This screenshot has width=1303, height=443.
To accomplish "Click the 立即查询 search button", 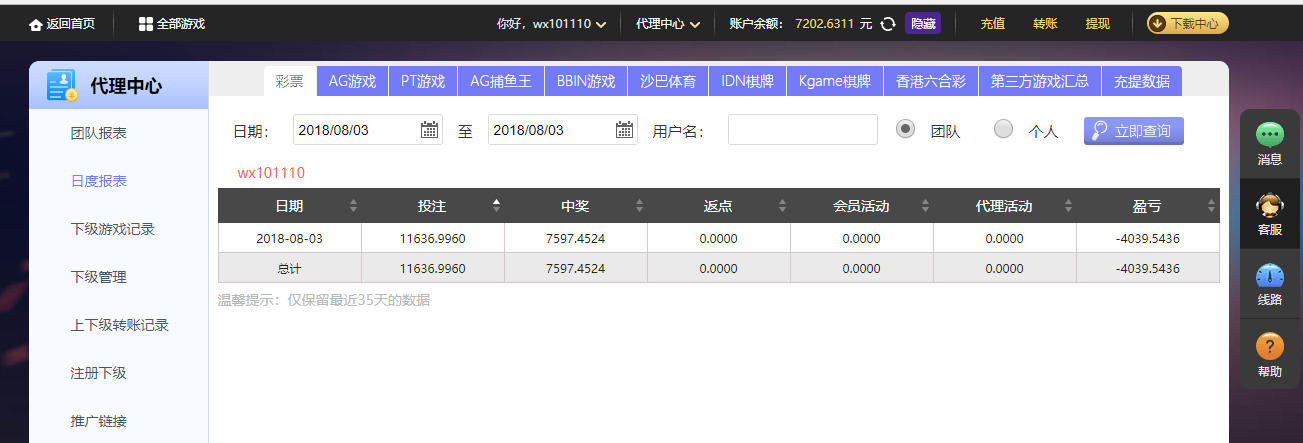I will point(1134,130).
